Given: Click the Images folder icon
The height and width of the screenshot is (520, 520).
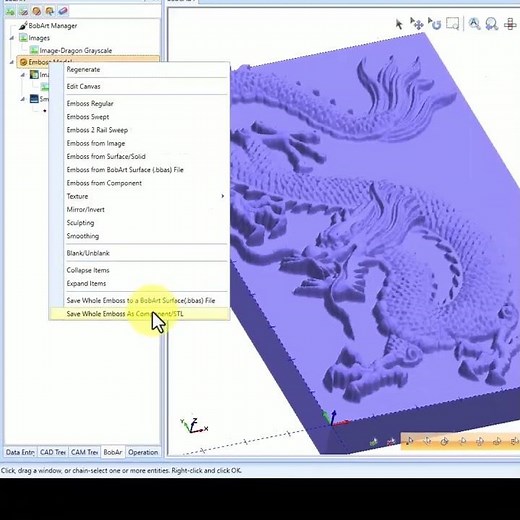Looking at the screenshot, I should (23, 38).
